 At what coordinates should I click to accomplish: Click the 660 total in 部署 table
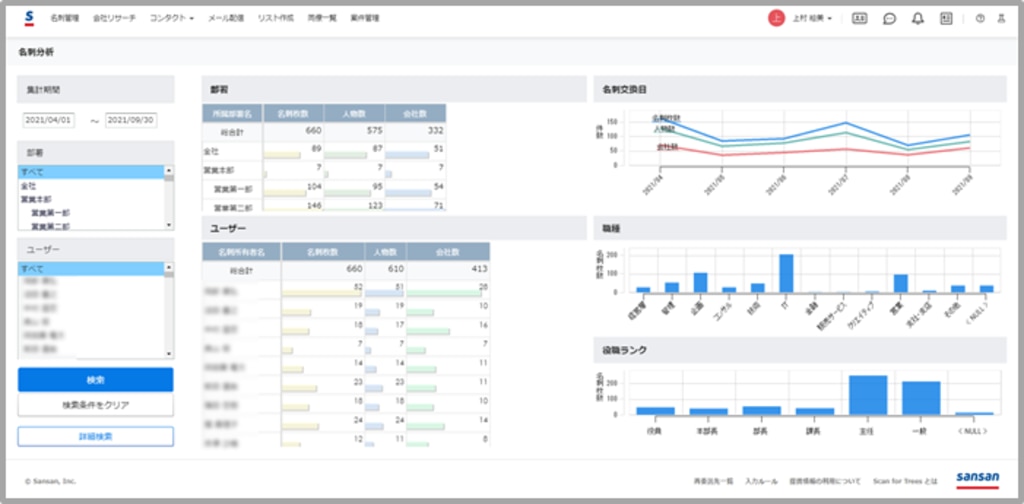point(313,131)
